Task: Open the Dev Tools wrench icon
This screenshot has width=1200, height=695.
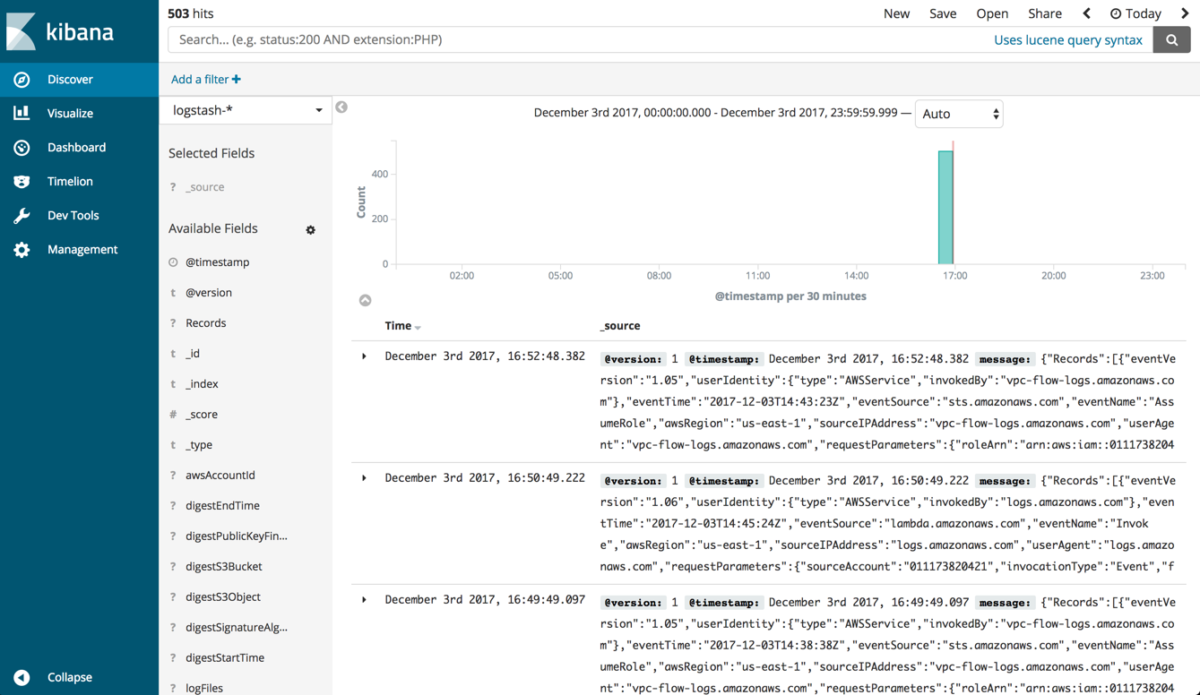Action: (x=21, y=216)
